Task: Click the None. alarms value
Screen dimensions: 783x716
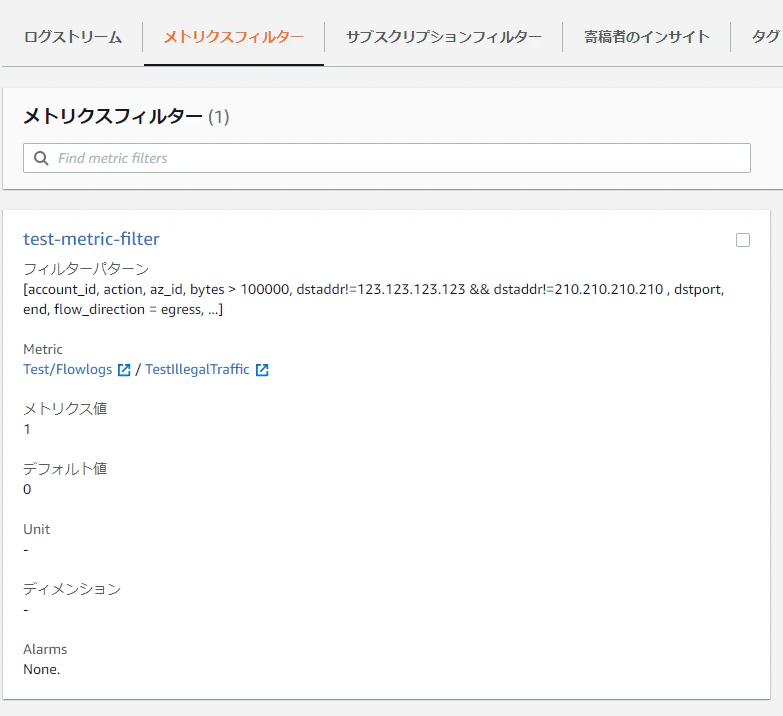Action: [x=41, y=670]
